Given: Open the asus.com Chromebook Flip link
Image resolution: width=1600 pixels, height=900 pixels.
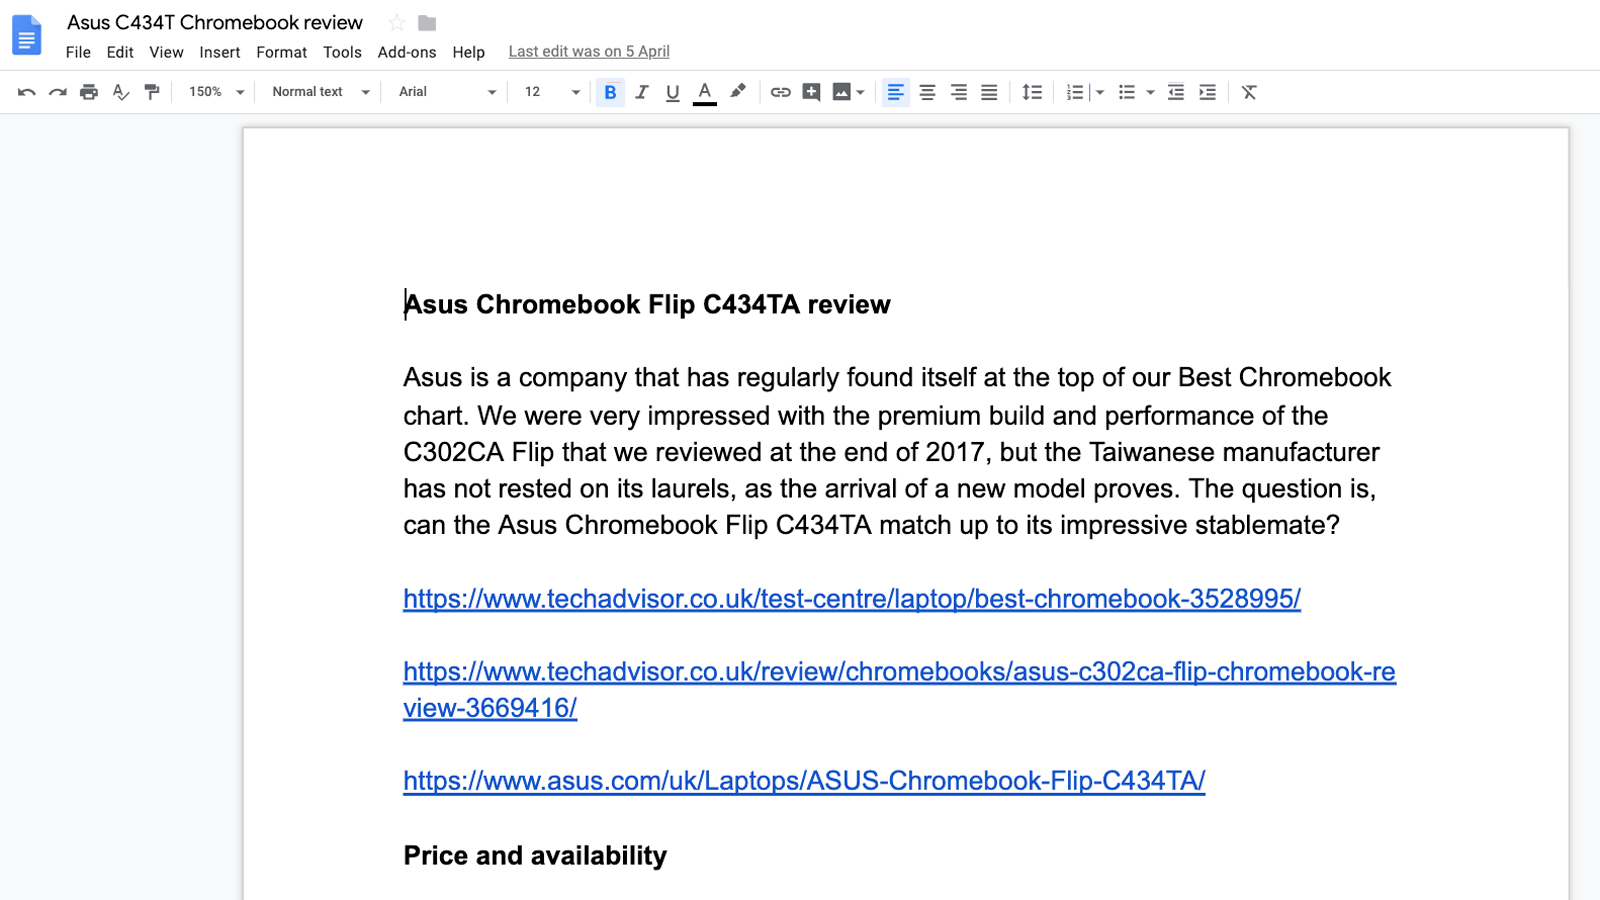Looking at the screenshot, I should [804, 780].
